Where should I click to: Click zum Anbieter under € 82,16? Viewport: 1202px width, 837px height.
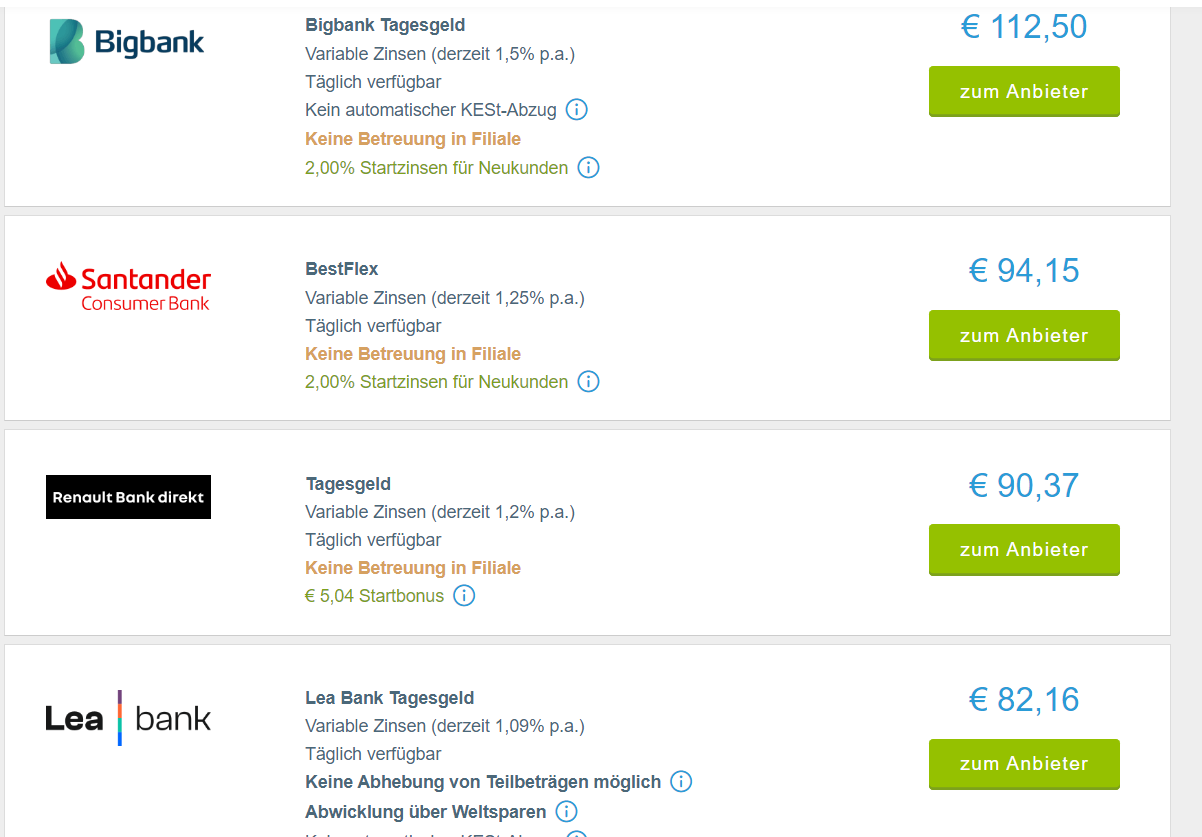pos(1024,763)
